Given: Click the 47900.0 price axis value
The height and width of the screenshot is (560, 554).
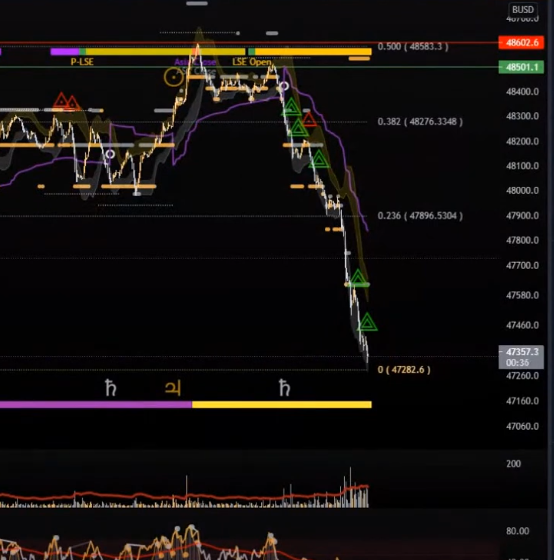Looking at the screenshot, I should (x=522, y=216).
